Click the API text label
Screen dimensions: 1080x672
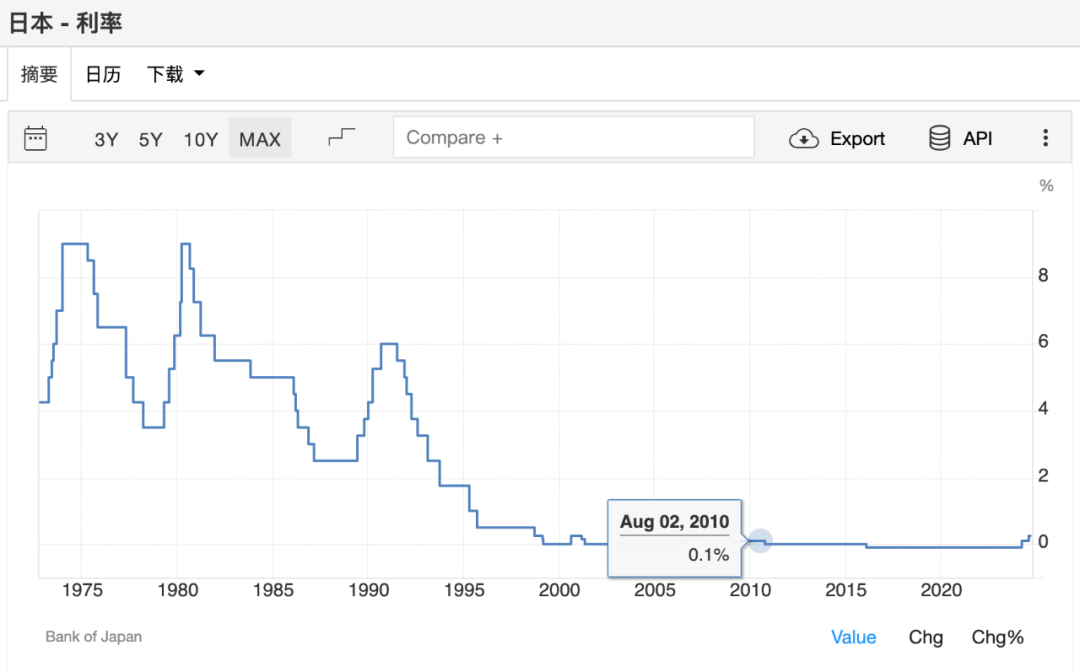tap(977, 139)
